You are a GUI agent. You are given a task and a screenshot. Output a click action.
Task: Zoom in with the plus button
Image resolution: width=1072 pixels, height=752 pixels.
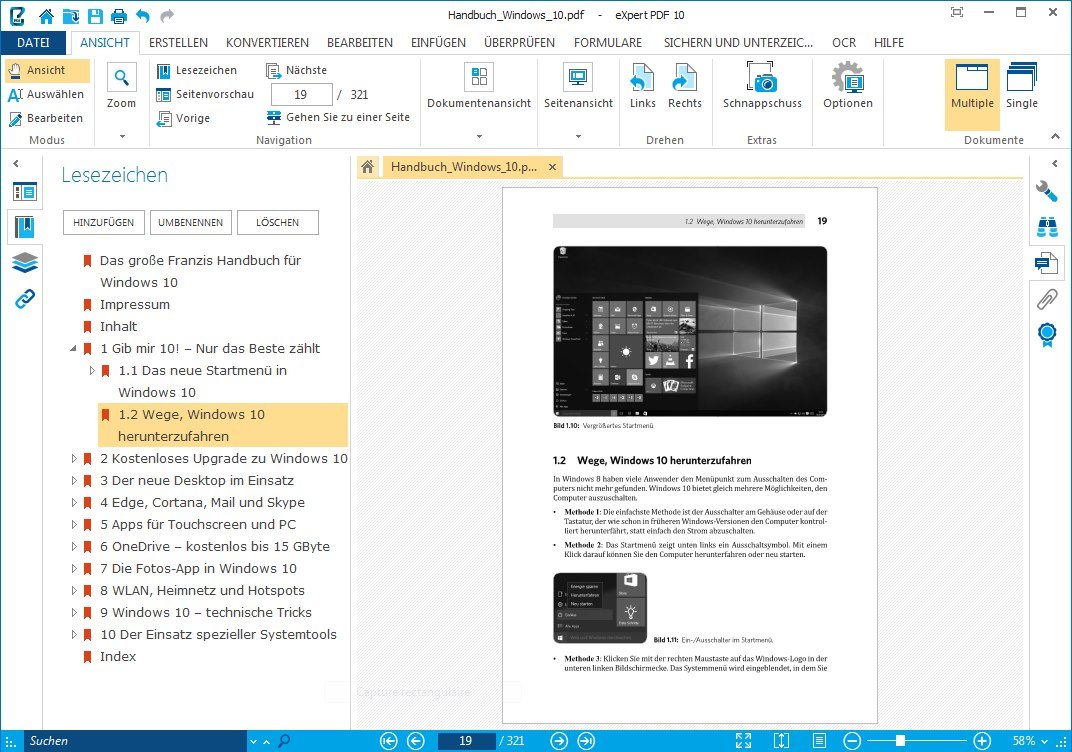coord(982,740)
